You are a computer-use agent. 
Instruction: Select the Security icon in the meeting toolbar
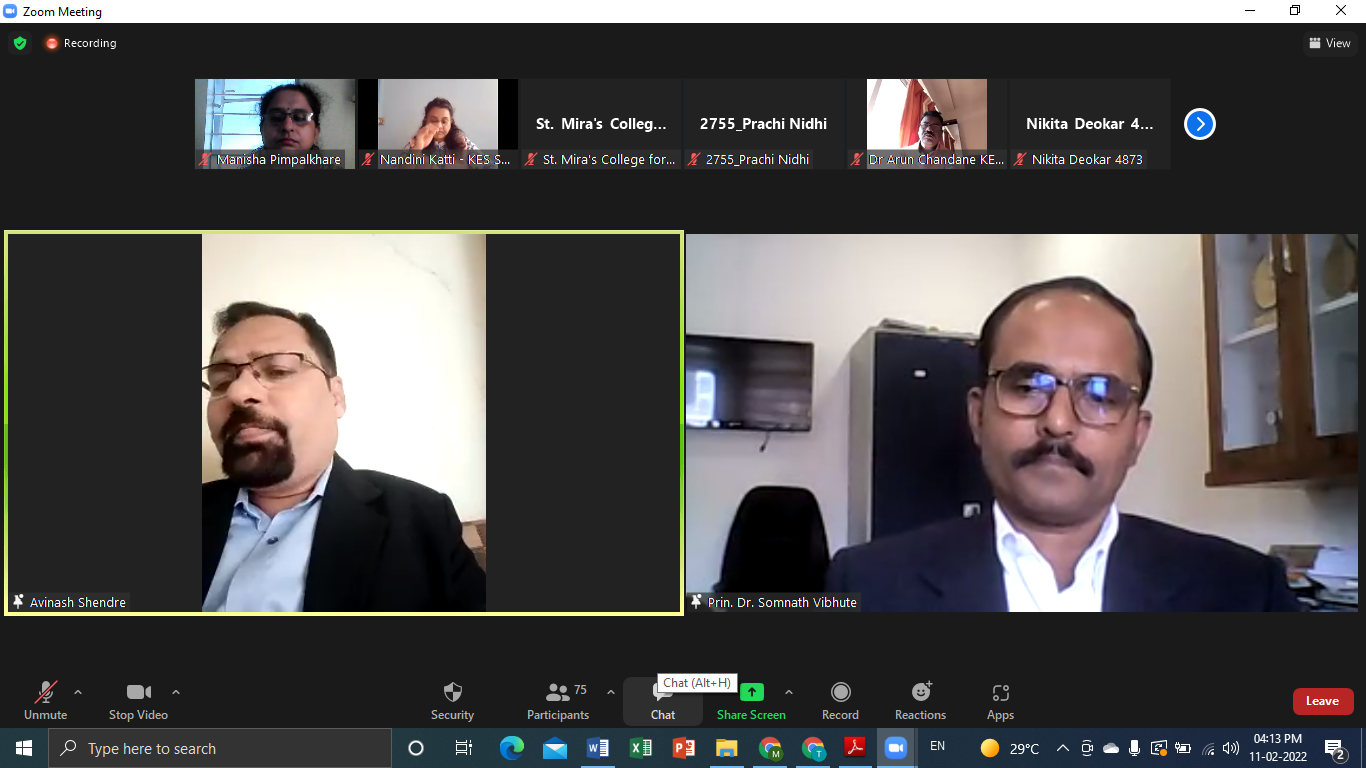(x=452, y=700)
